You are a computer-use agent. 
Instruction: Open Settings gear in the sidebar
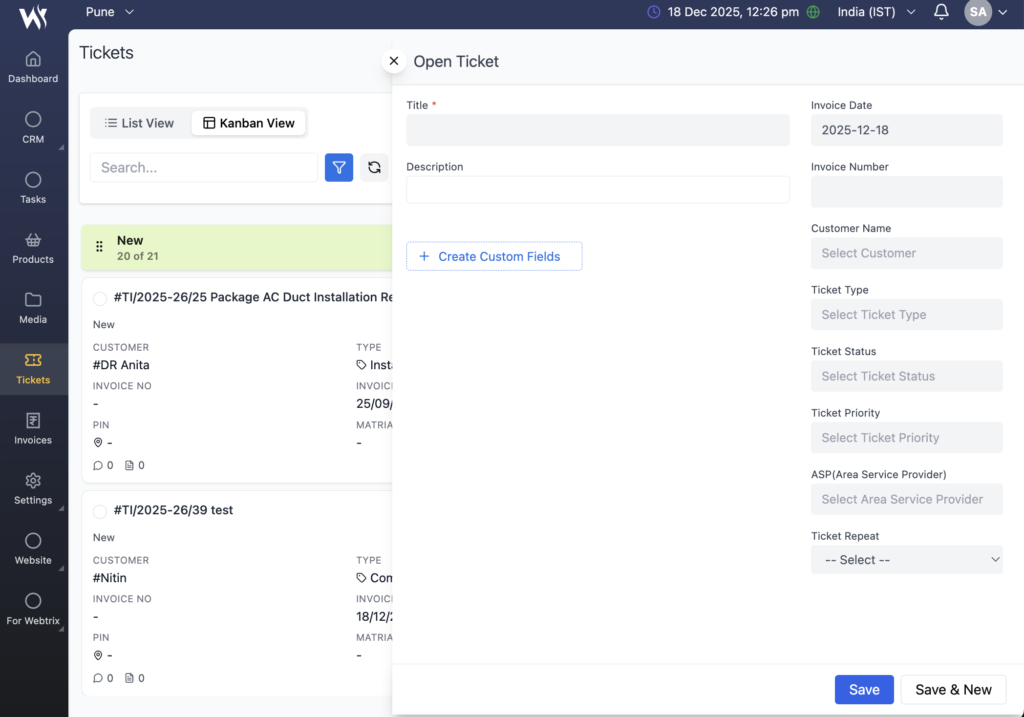coord(33,489)
